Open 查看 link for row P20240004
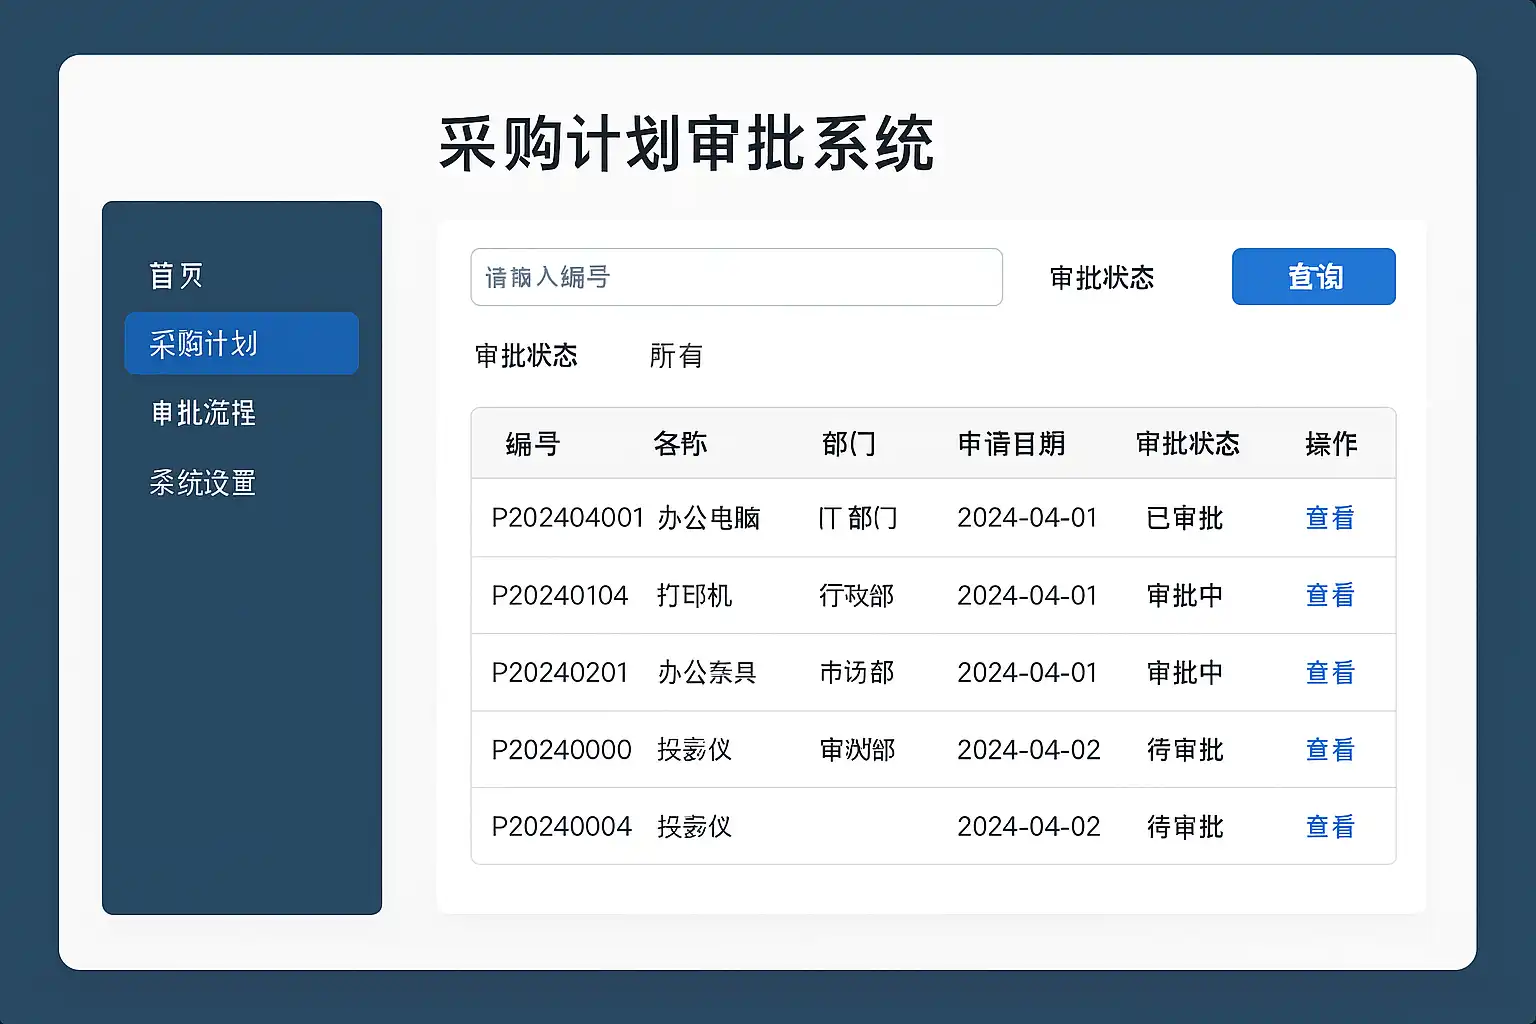 [x=1330, y=826]
